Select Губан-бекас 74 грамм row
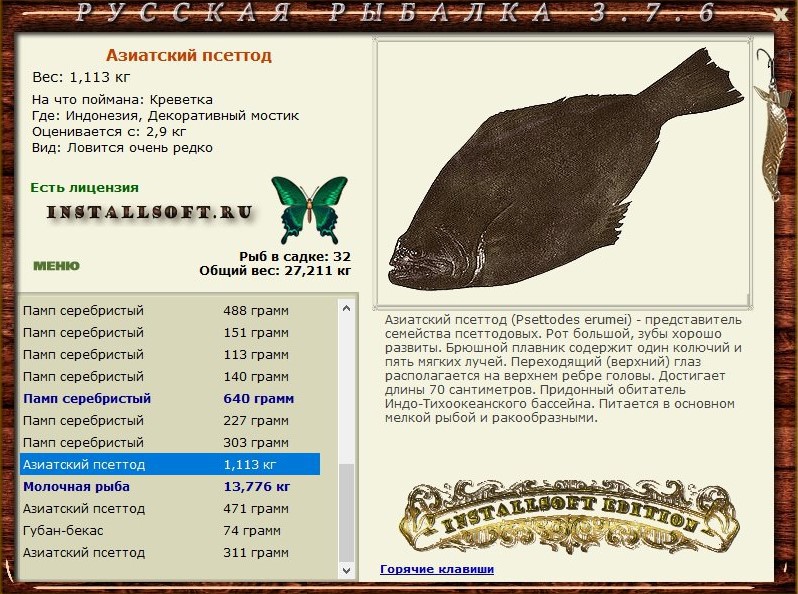The image size is (798, 594). pyautogui.click(x=170, y=530)
